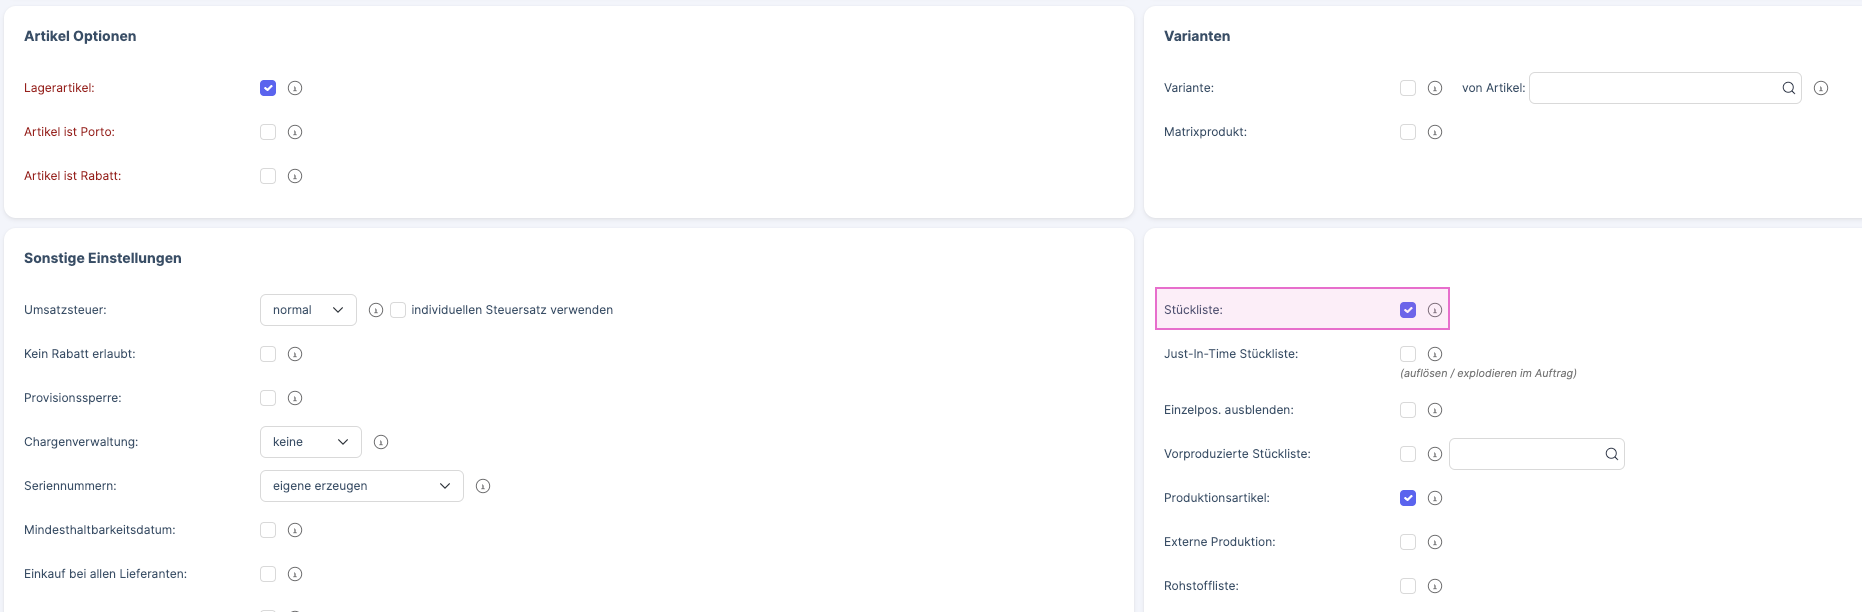Viewport: 1862px width, 612px height.
Task: Click search icon in von Artikel field
Action: point(1788,88)
